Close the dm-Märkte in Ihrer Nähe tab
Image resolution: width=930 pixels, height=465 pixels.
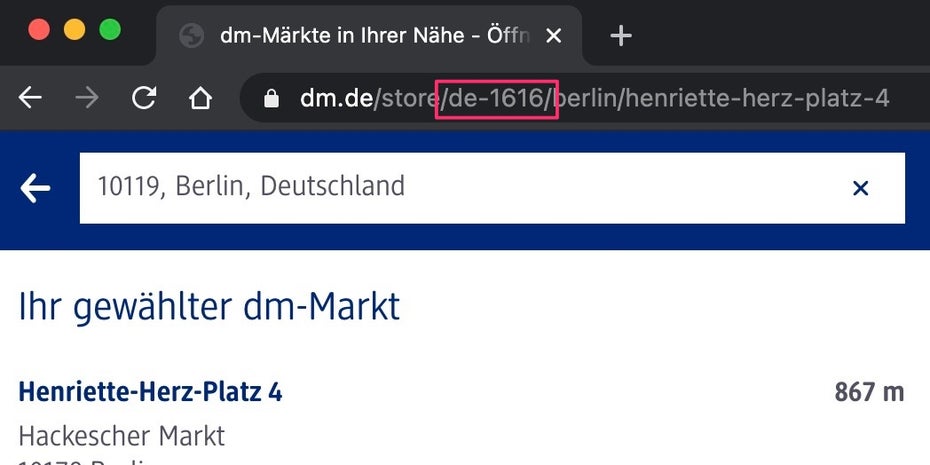(553, 36)
